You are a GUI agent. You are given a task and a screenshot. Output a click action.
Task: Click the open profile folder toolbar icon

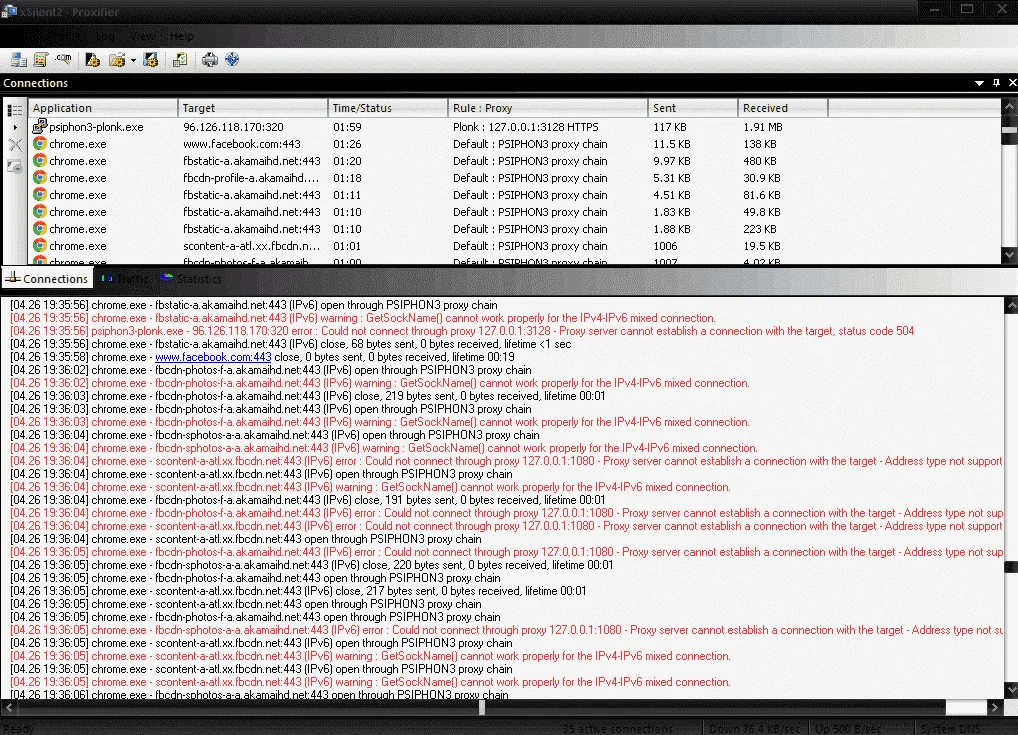click(117, 60)
